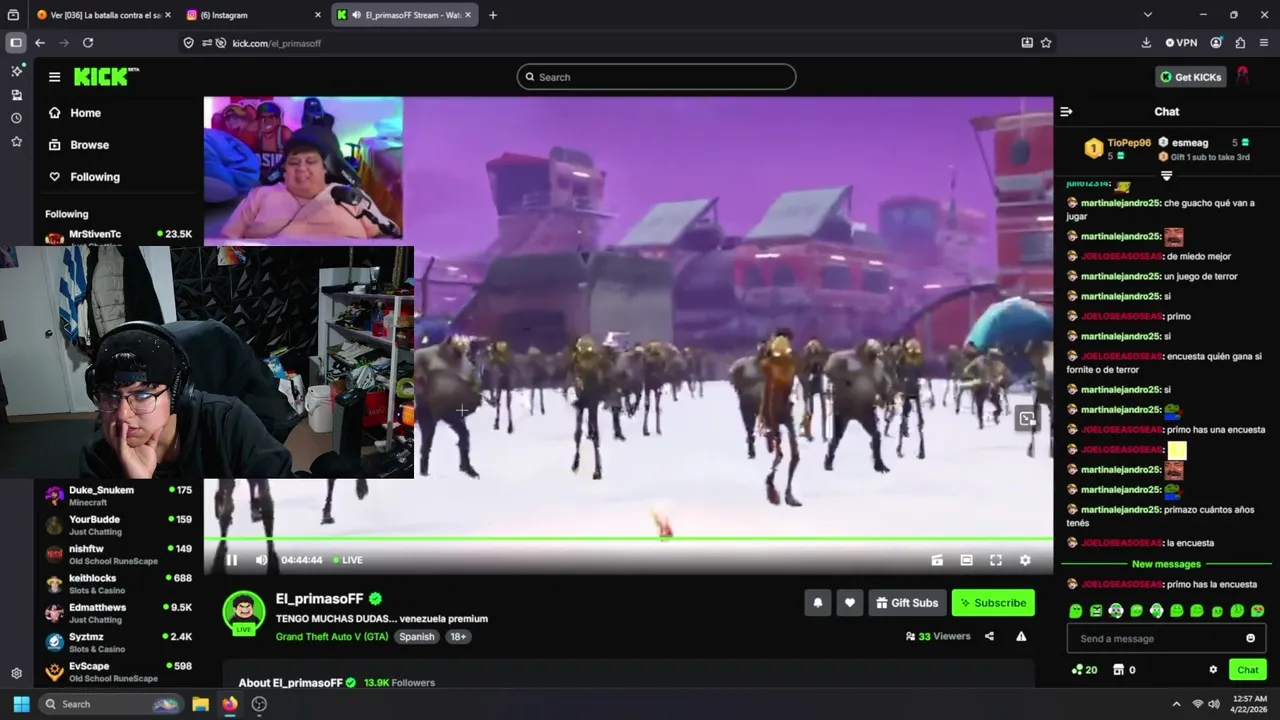Screen dimensions: 1280x720
Task: Open YourBudde channel in sidebar
Action: click(x=118, y=525)
